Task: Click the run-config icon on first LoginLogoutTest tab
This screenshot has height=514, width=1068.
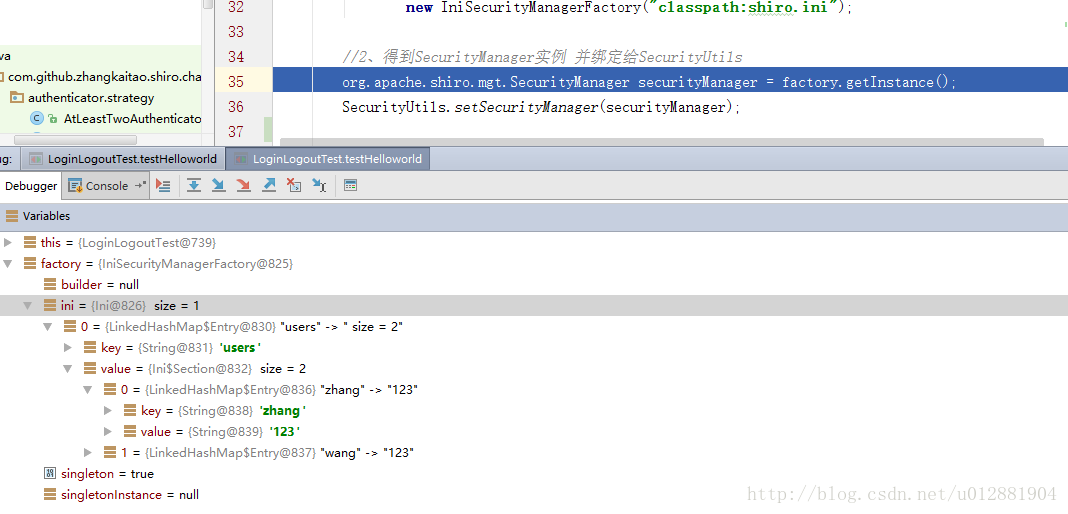Action: (36, 159)
